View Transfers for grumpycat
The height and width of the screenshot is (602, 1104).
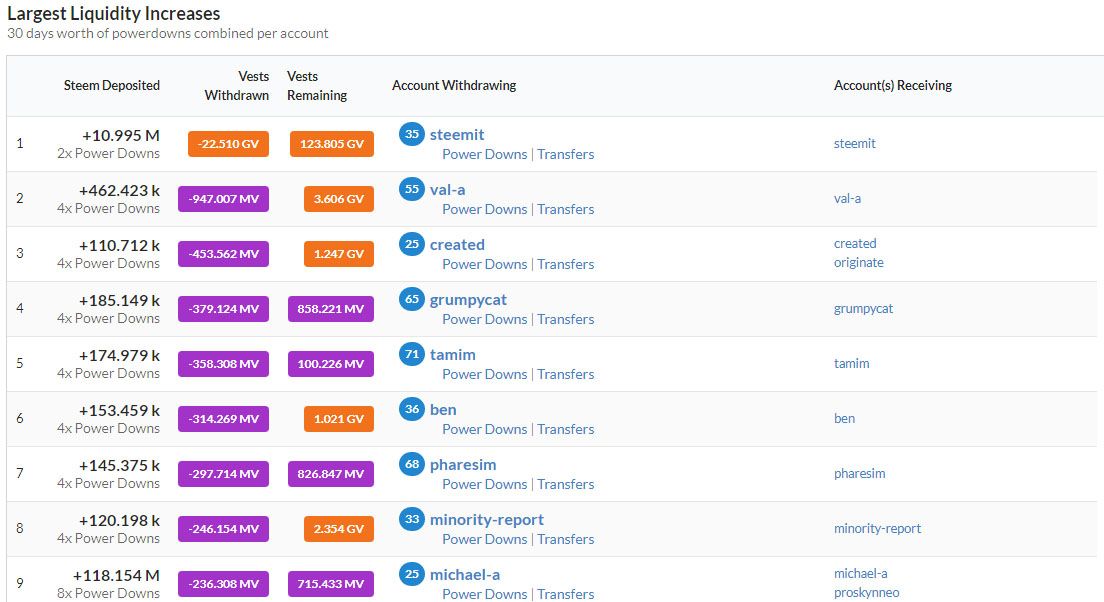(x=565, y=319)
